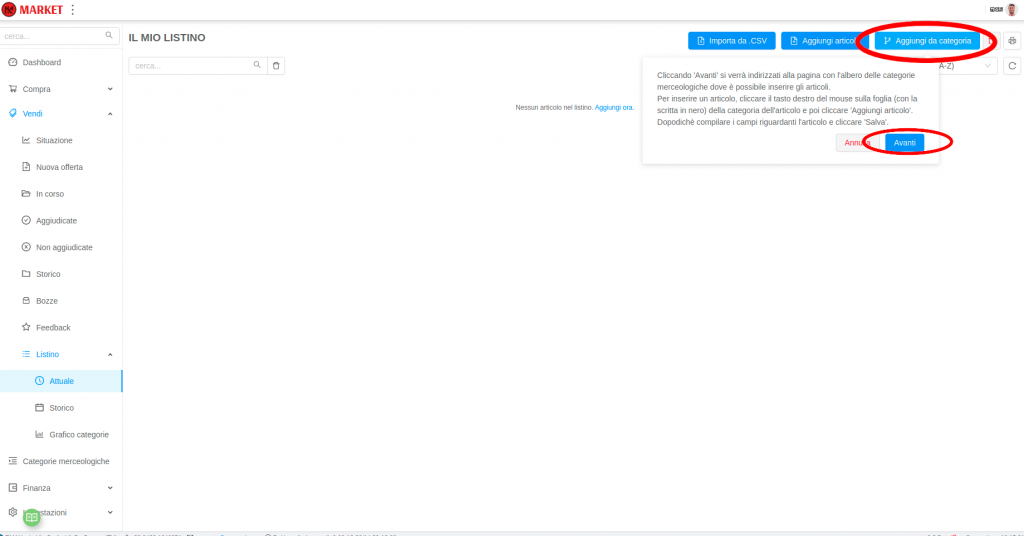Click the listino search input field

pyautogui.click(x=190, y=66)
